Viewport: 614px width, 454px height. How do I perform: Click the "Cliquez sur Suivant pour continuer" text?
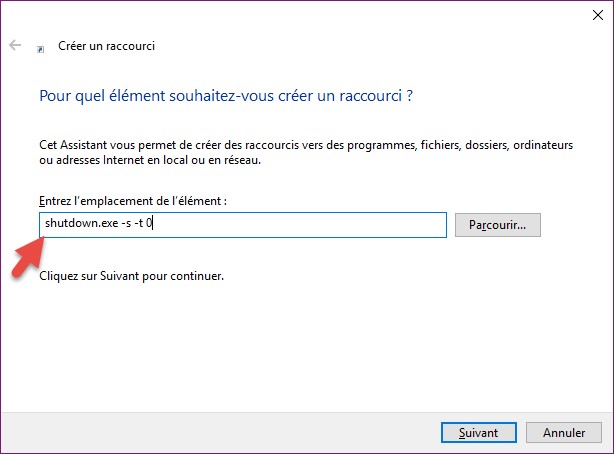131,274
